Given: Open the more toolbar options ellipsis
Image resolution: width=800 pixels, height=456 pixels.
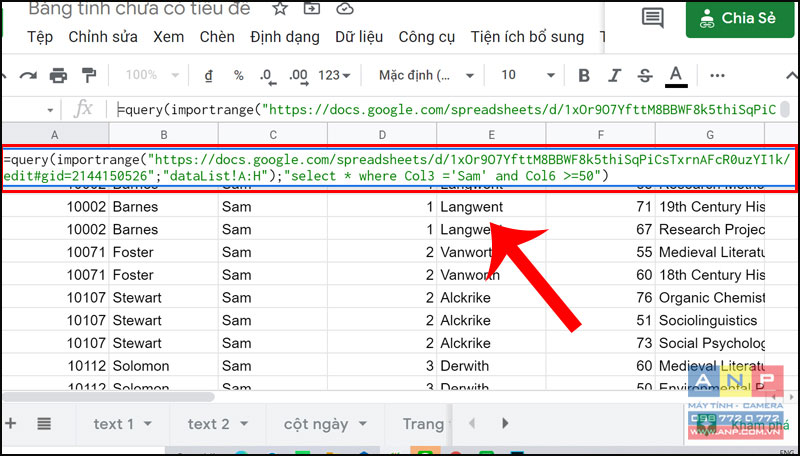Looking at the screenshot, I should [717, 75].
